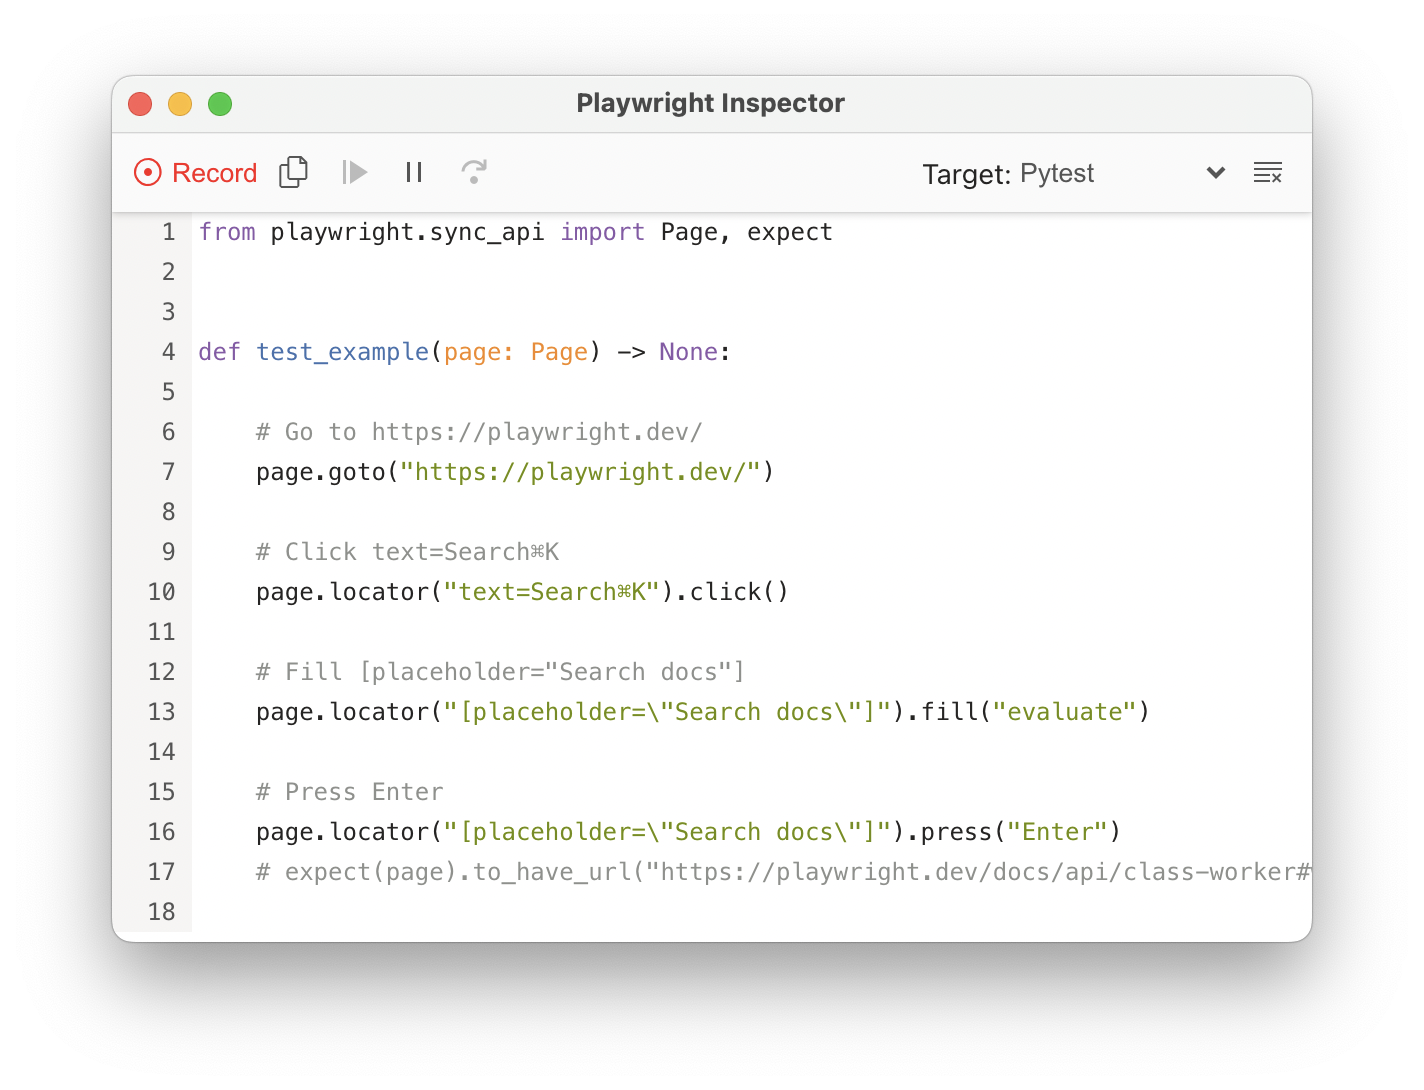
Task: Expand the Pytest target selector chevron
Action: (x=1215, y=172)
